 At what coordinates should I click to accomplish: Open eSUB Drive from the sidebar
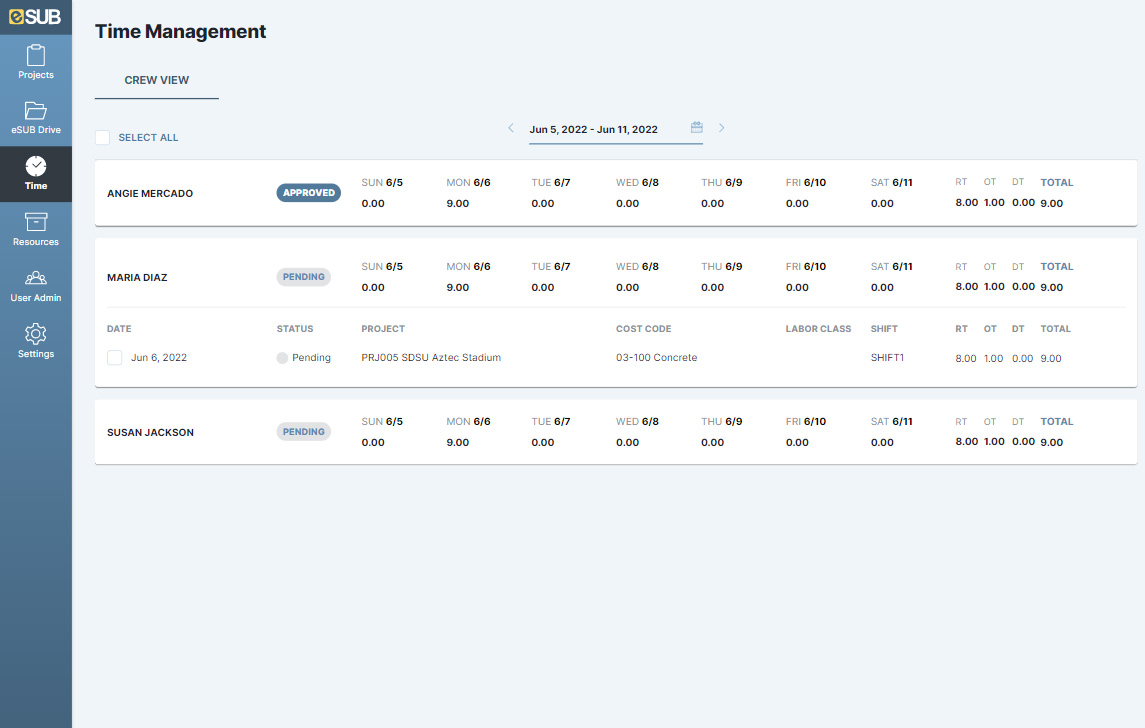pos(35,117)
